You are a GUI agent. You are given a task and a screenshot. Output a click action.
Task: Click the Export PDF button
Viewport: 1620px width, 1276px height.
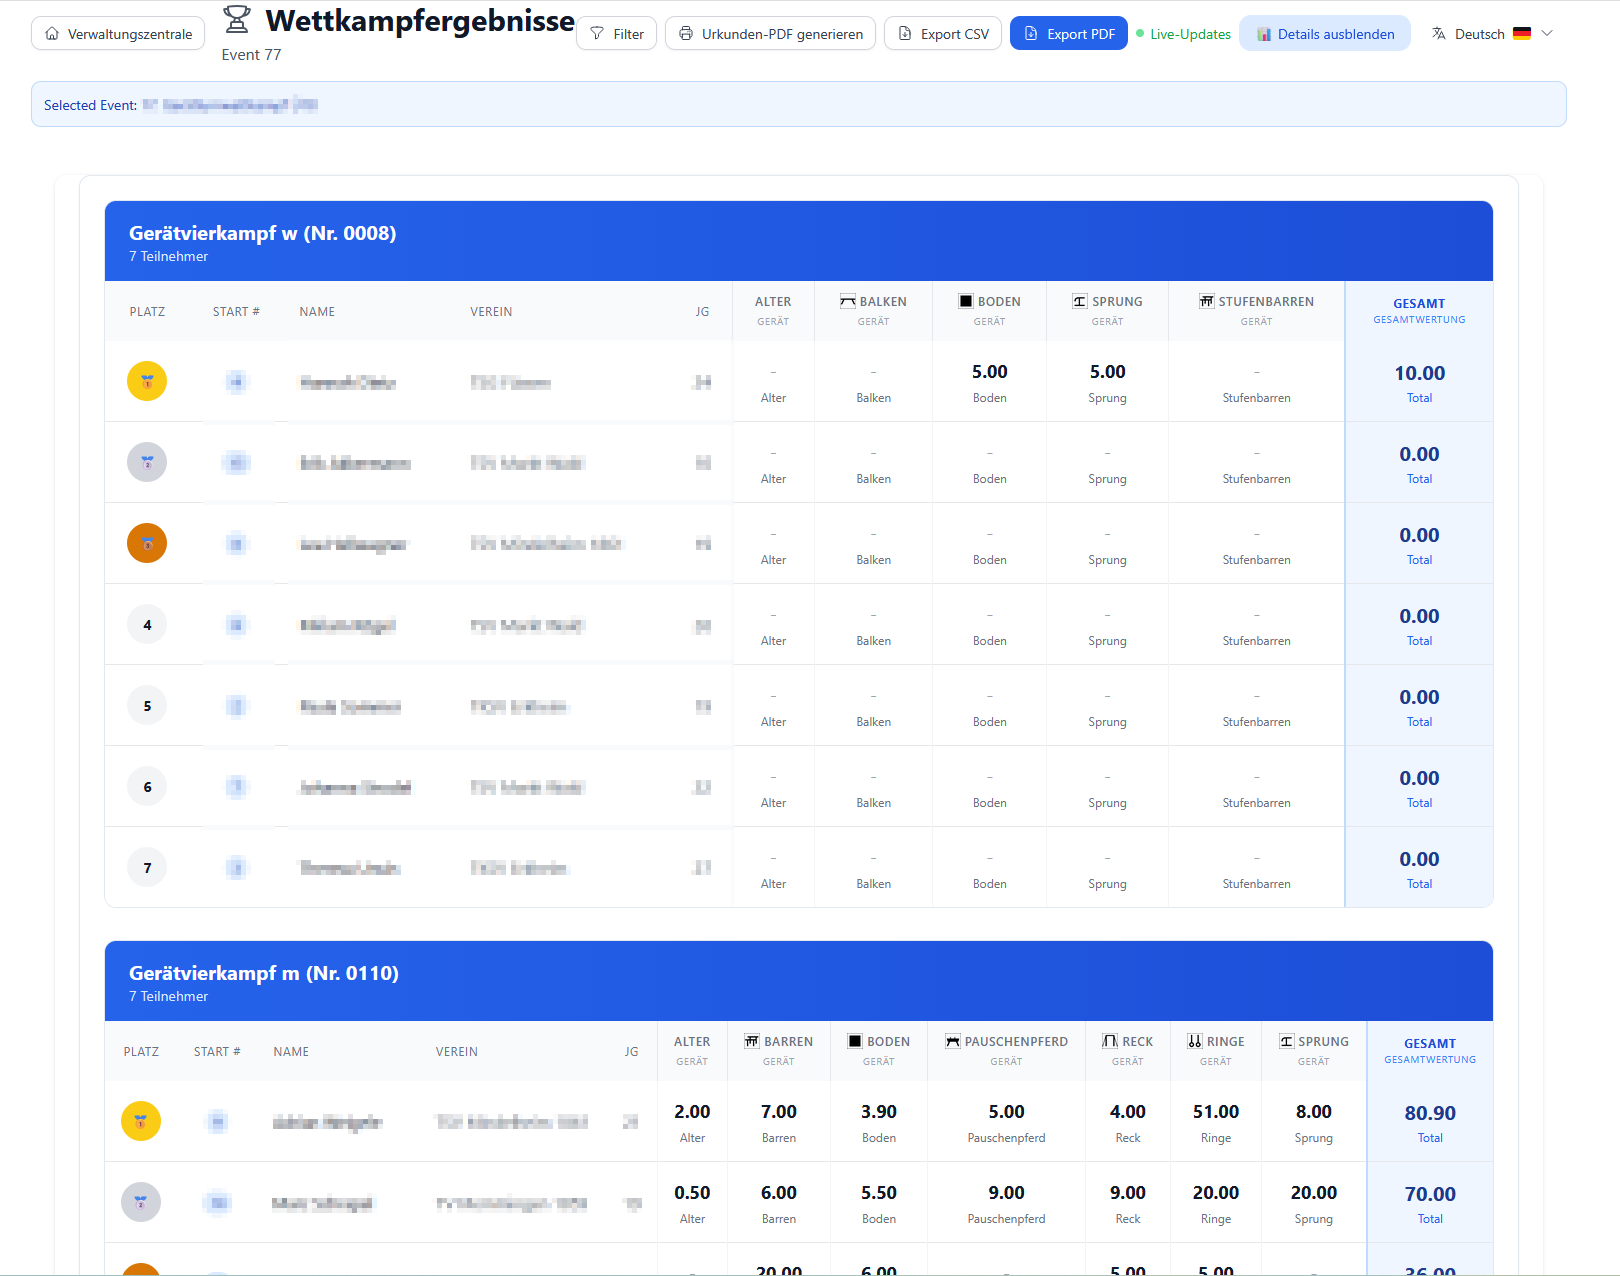click(1069, 34)
